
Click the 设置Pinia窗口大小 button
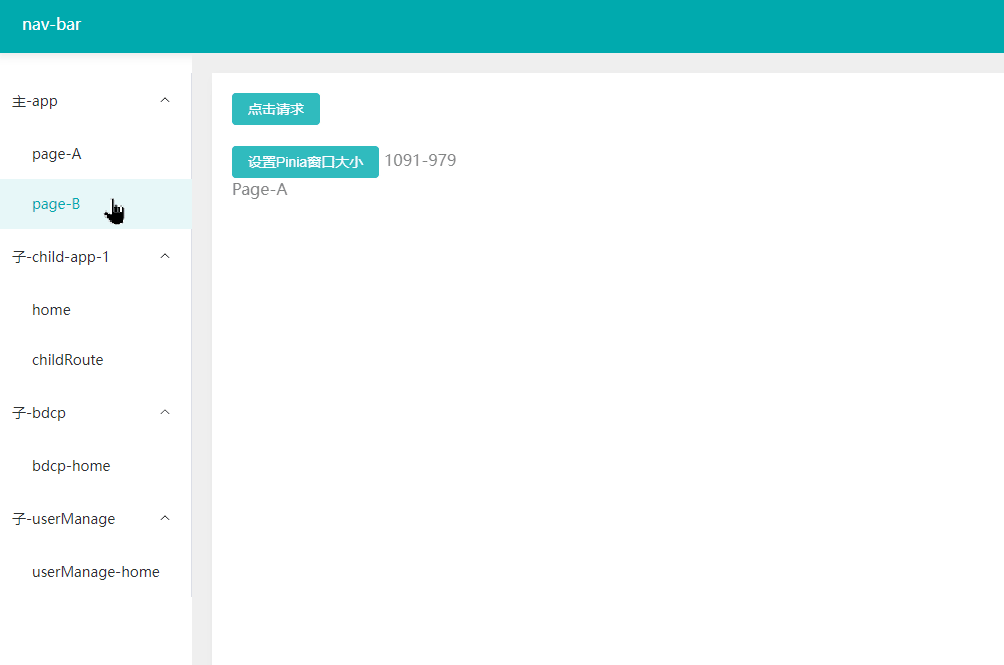[305, 162]
